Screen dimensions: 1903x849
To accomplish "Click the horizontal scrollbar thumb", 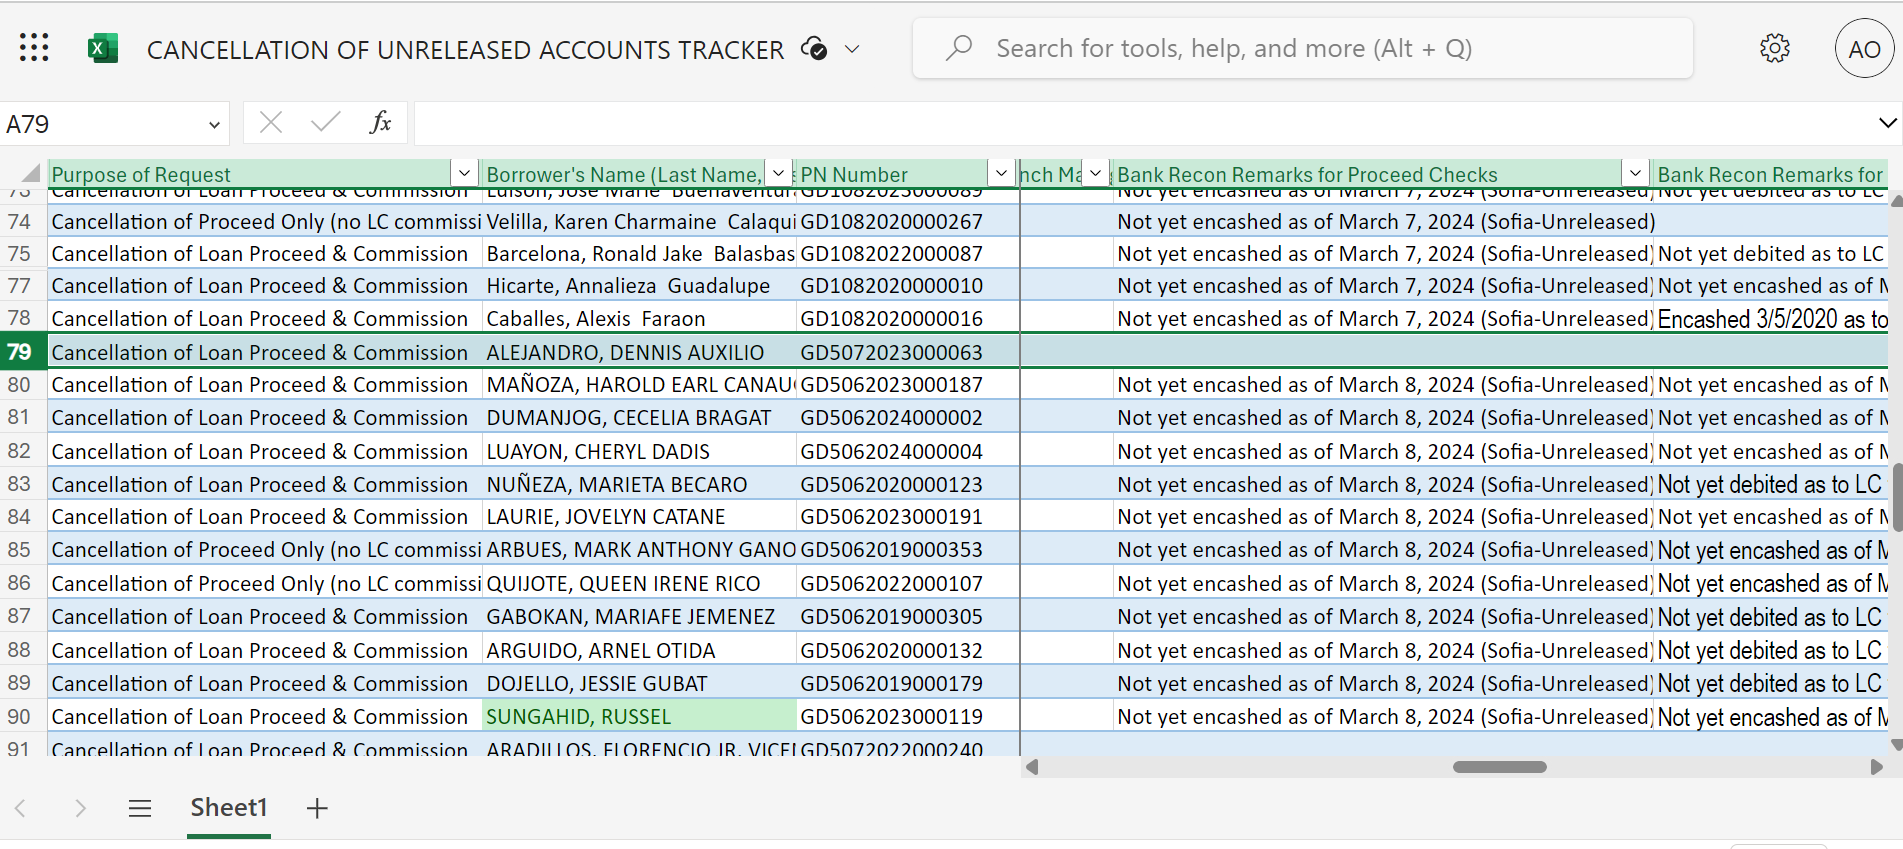I will point(1499,767).
